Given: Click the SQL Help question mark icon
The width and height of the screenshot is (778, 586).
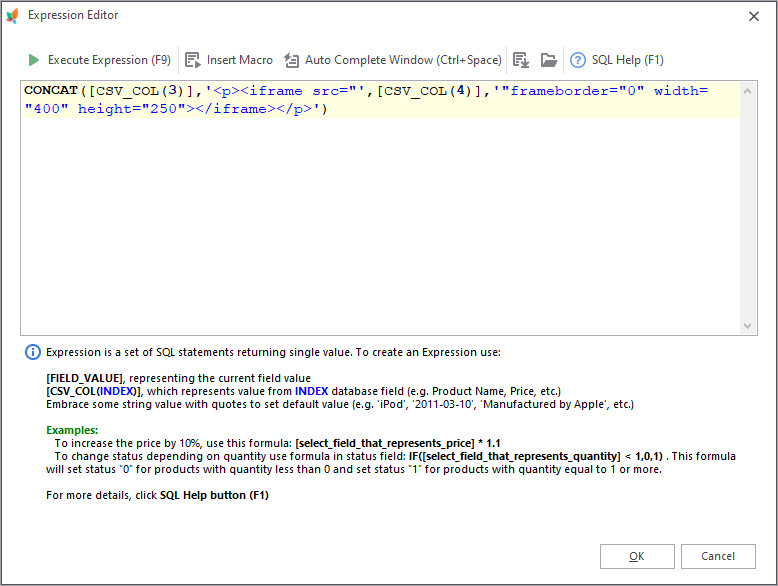Looking at the screenshot, I should tap(578, 60).
